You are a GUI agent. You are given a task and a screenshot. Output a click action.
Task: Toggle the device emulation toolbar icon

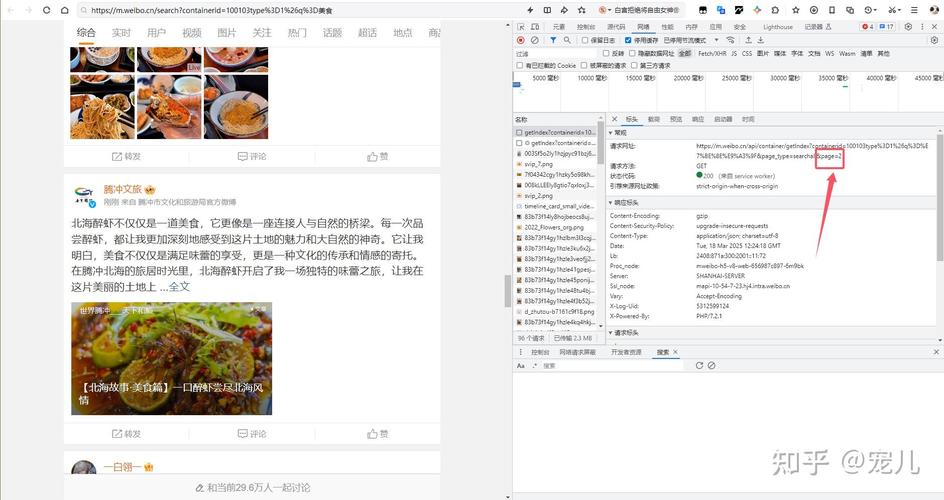535,27
